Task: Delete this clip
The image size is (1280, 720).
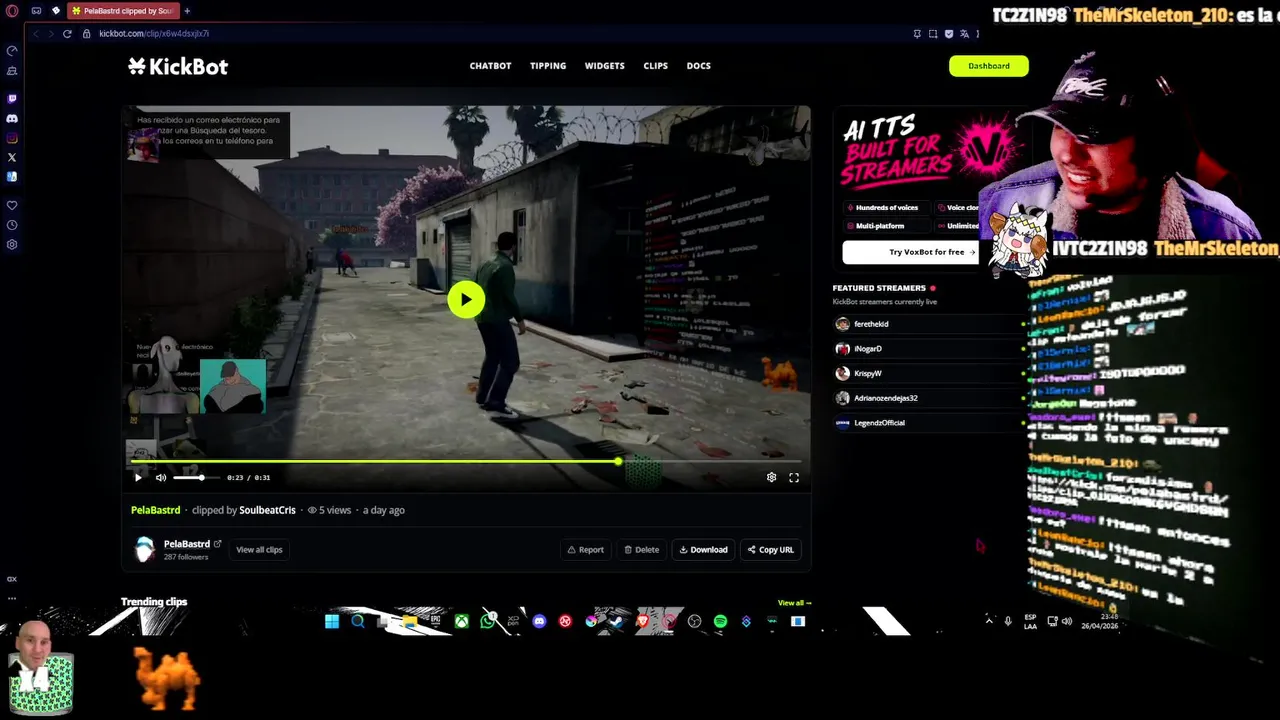Action: coord(641,549)
